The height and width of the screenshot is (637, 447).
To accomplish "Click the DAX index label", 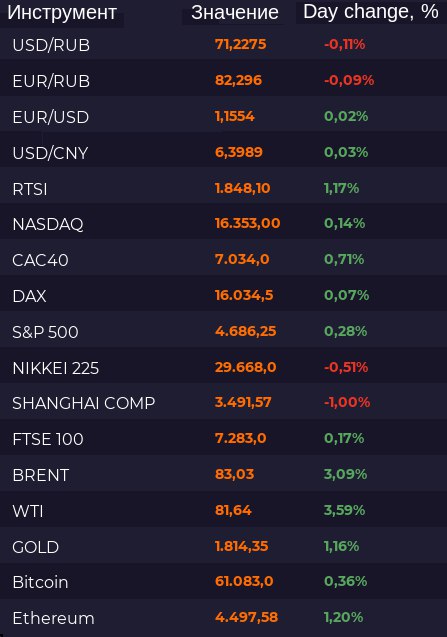I will [x=29, y=296].
